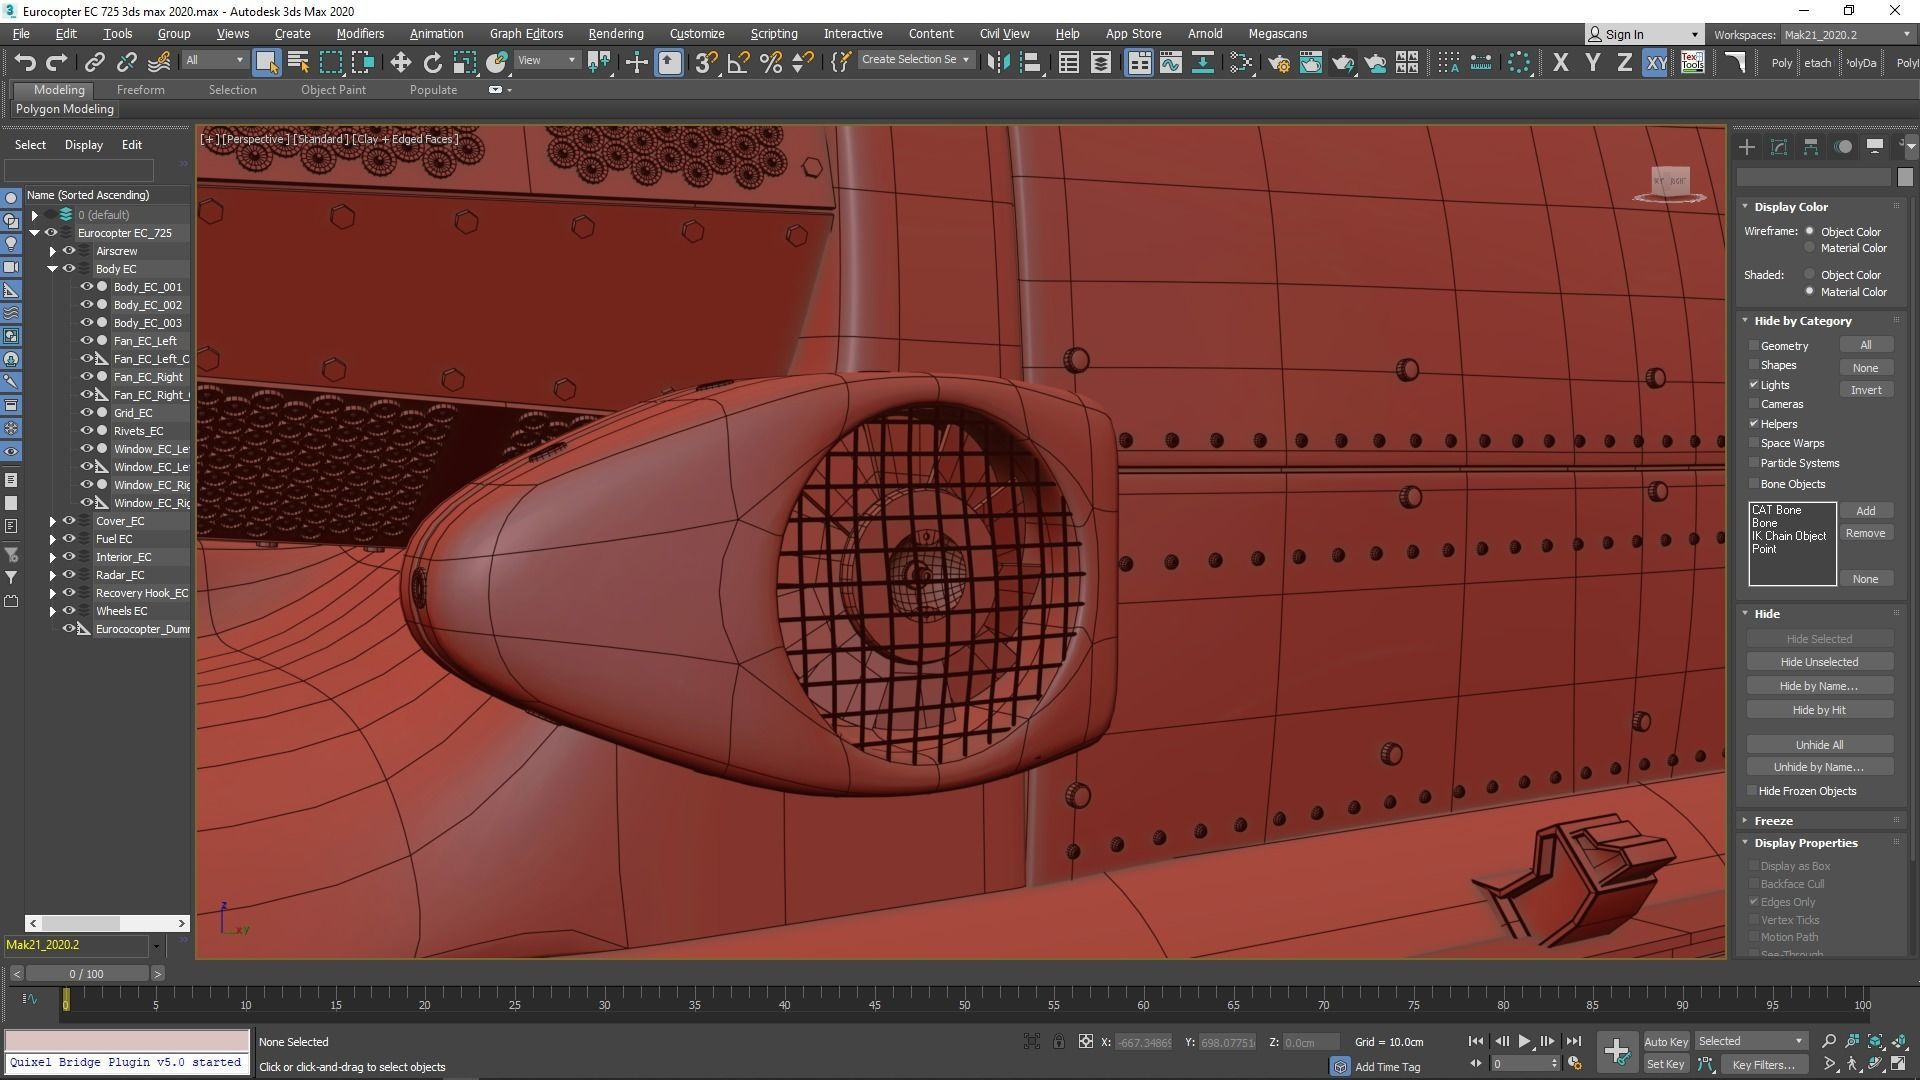Open the Modifiers menu
Viewport: 1920px width, 1080px height.
(x=360, y=33)
